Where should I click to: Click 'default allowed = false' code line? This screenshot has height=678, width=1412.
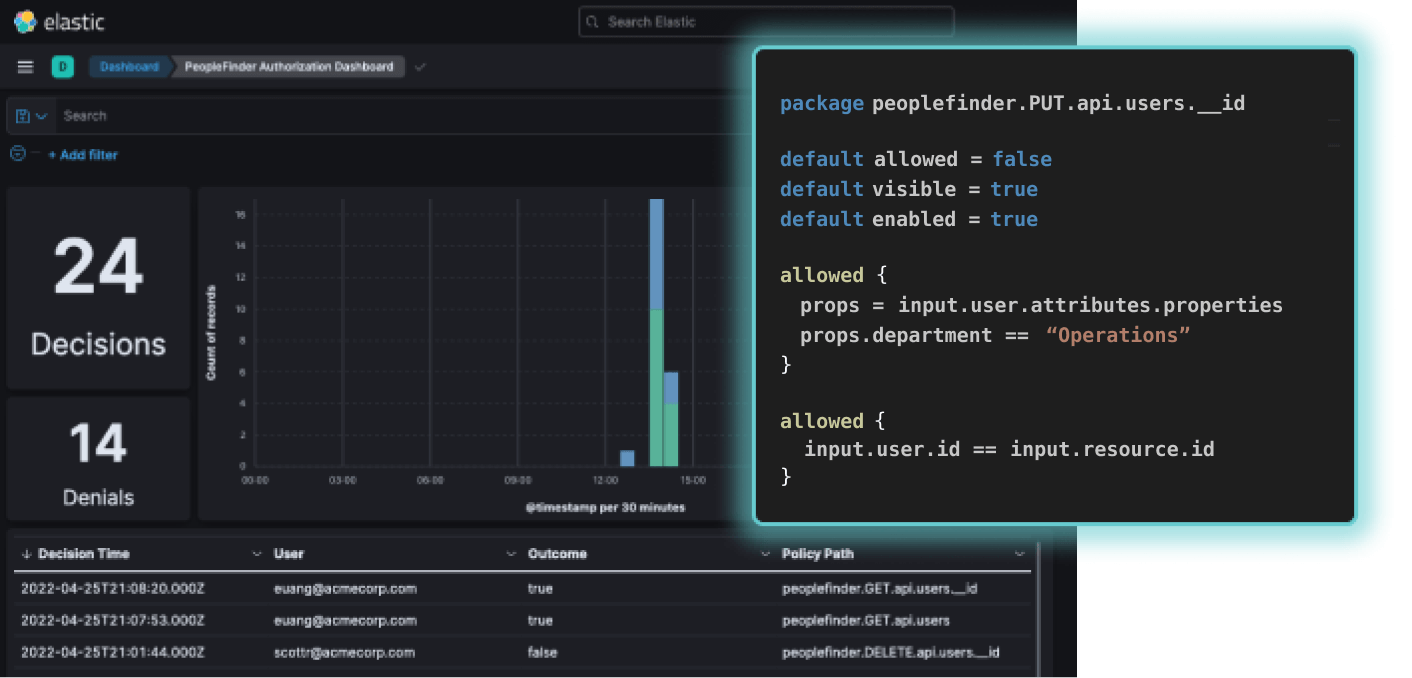click(x=916, y=160)
